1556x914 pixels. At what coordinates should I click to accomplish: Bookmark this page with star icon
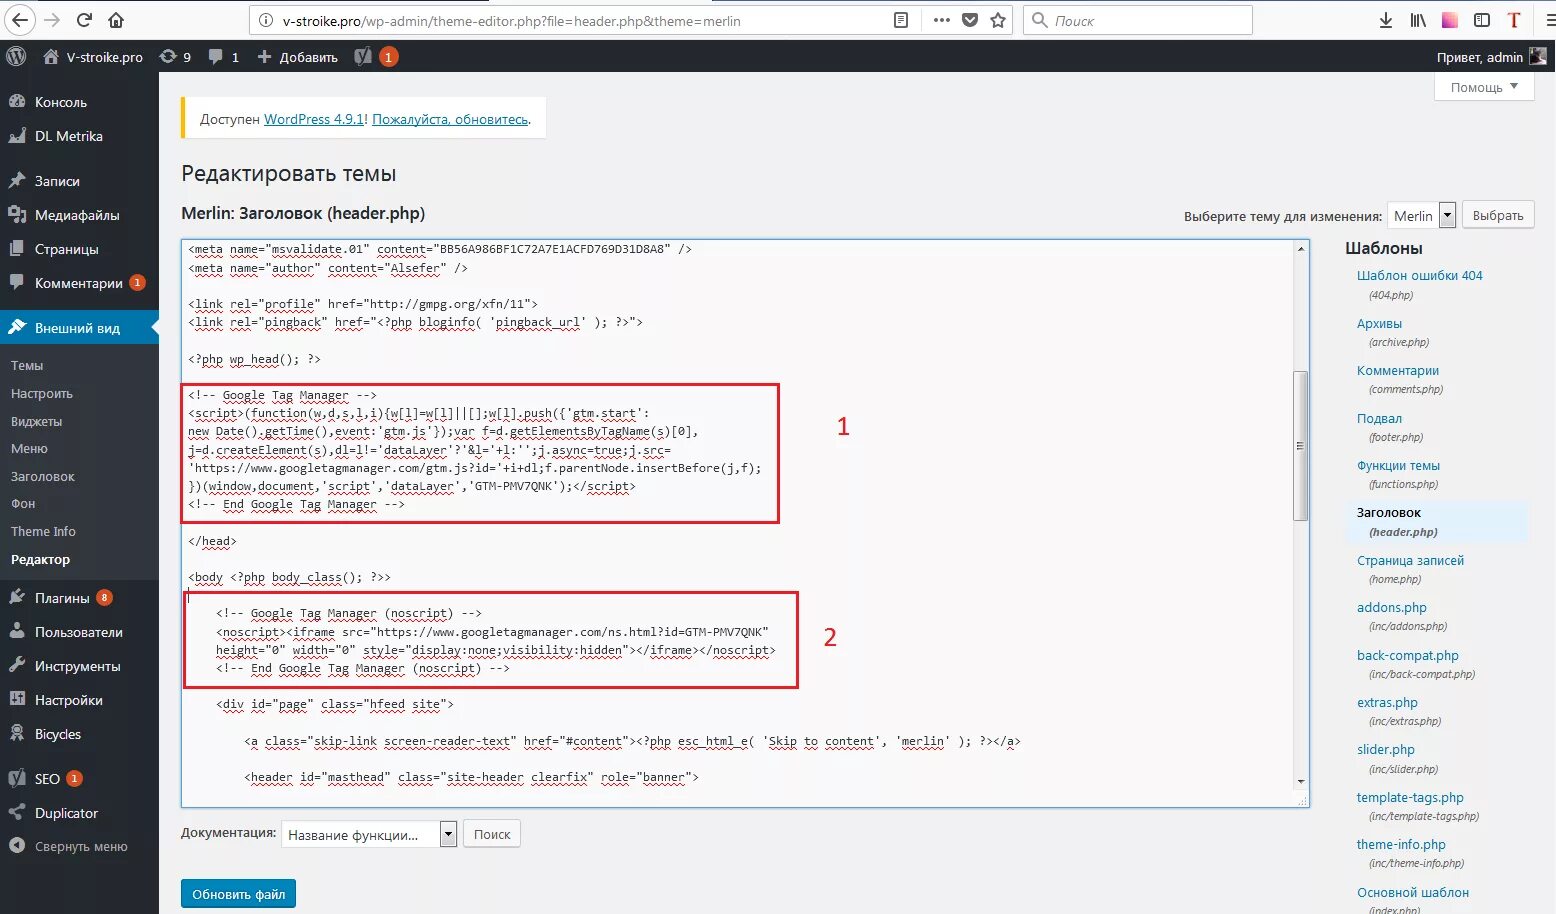(x=998, y=20)
